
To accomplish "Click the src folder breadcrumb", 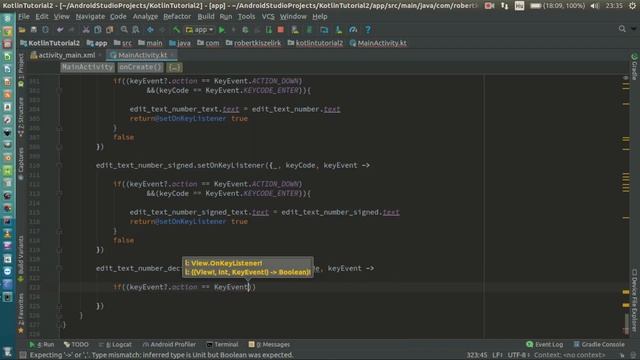I will pos(123,43).
